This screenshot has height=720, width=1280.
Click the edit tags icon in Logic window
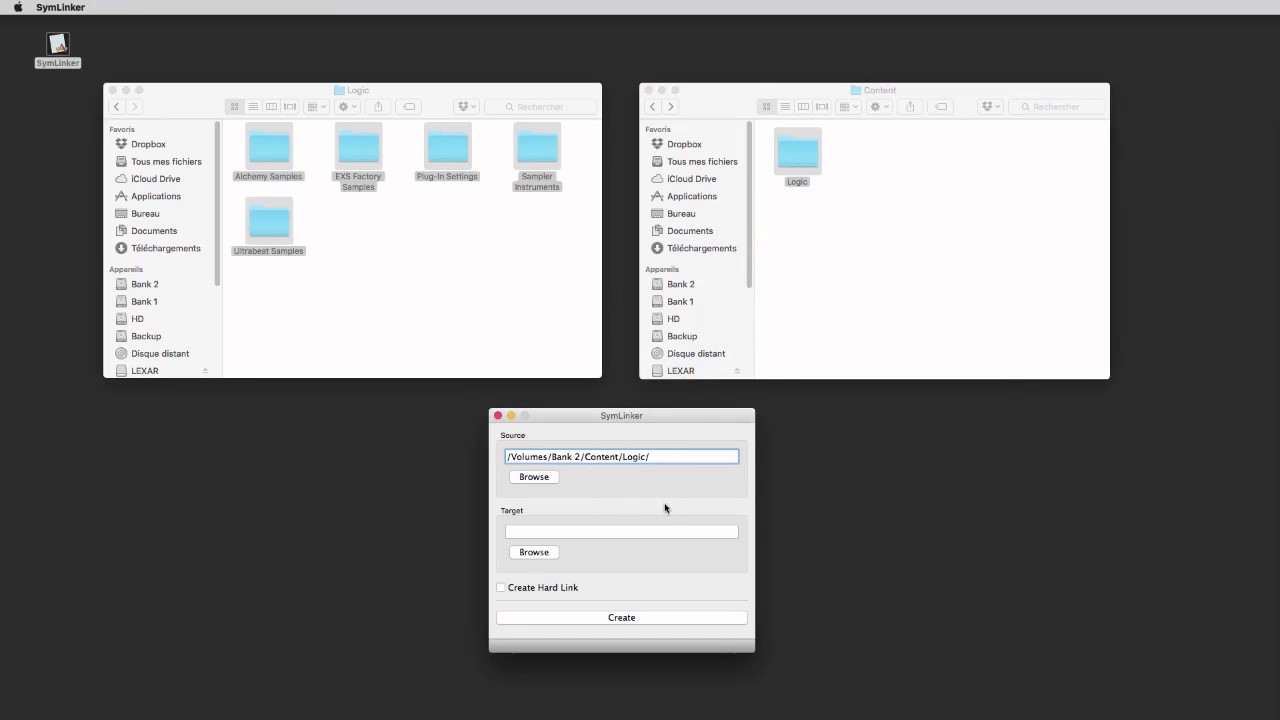point(408,107)
